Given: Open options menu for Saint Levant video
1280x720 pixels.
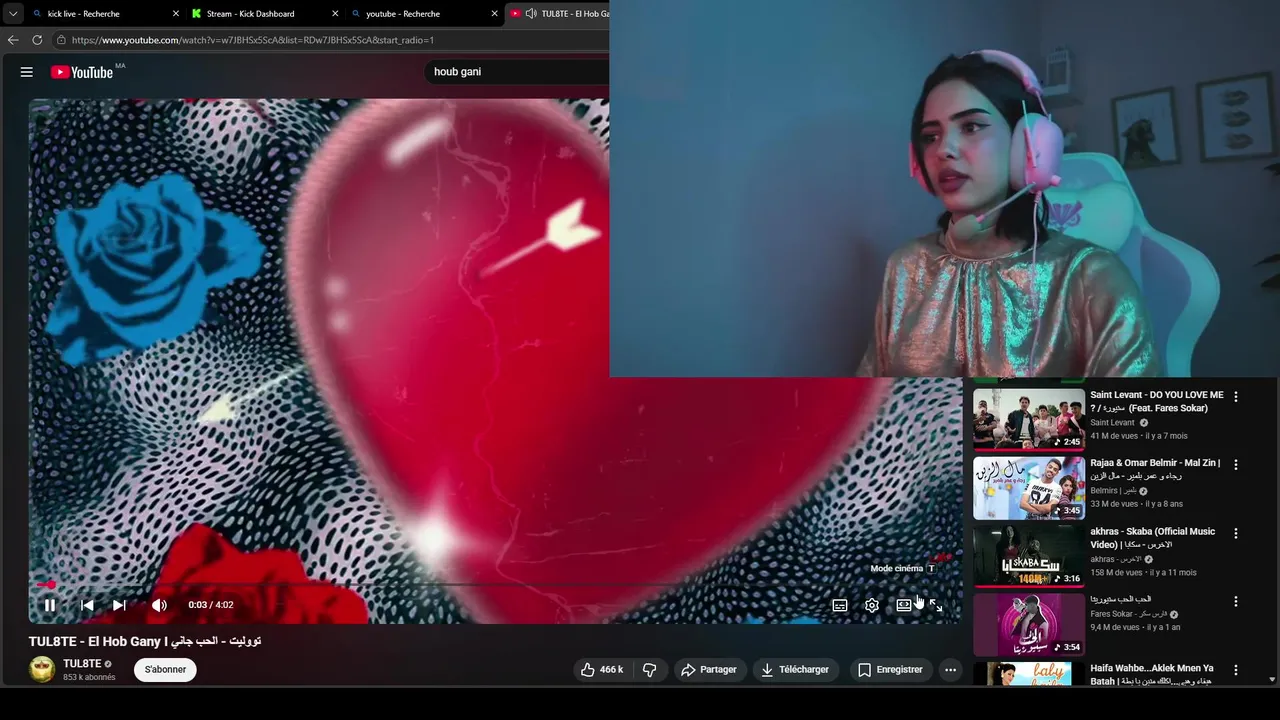Looking at the screenshot, I should pyautogui.click(x=1236, y=397).
